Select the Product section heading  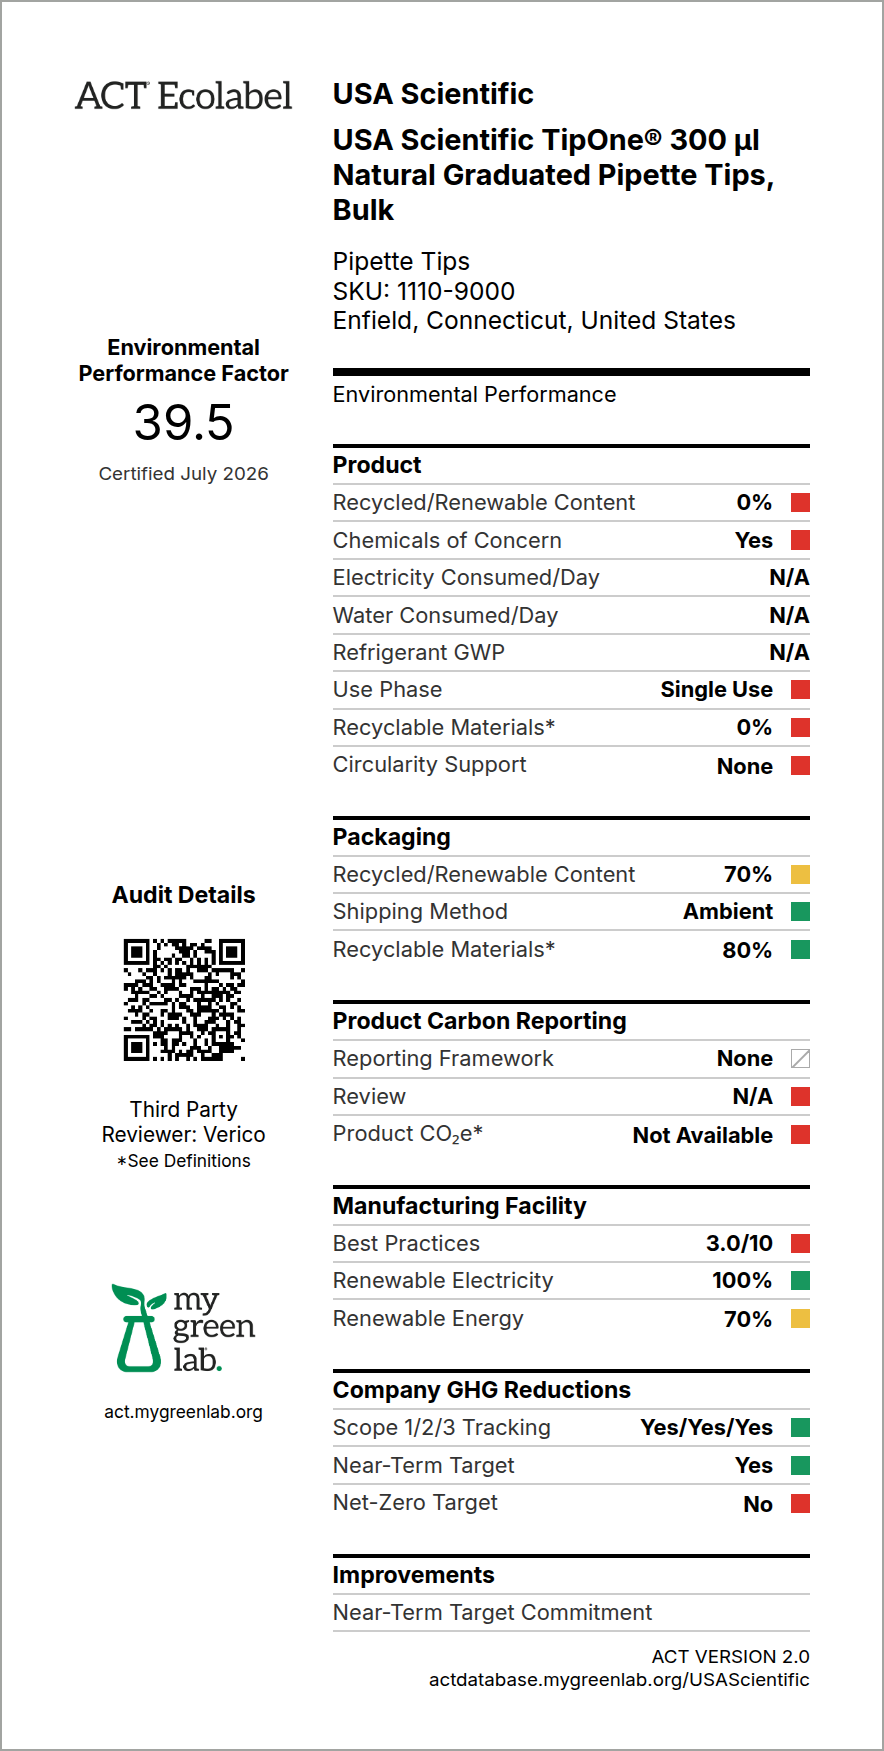(x=377, y=465)
